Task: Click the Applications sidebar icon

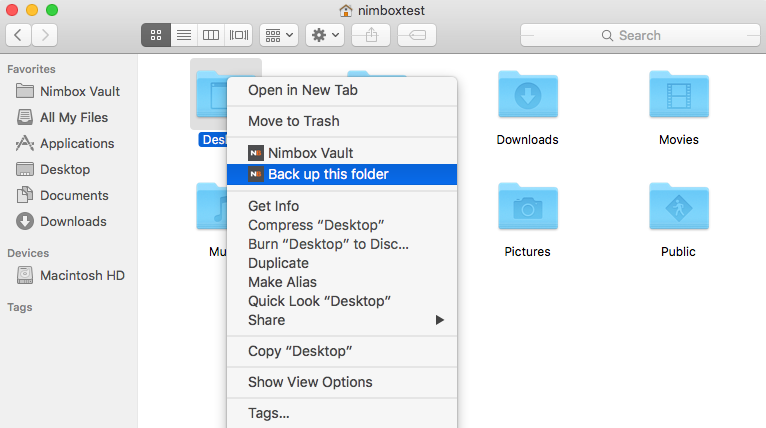Action: [25, 143]
